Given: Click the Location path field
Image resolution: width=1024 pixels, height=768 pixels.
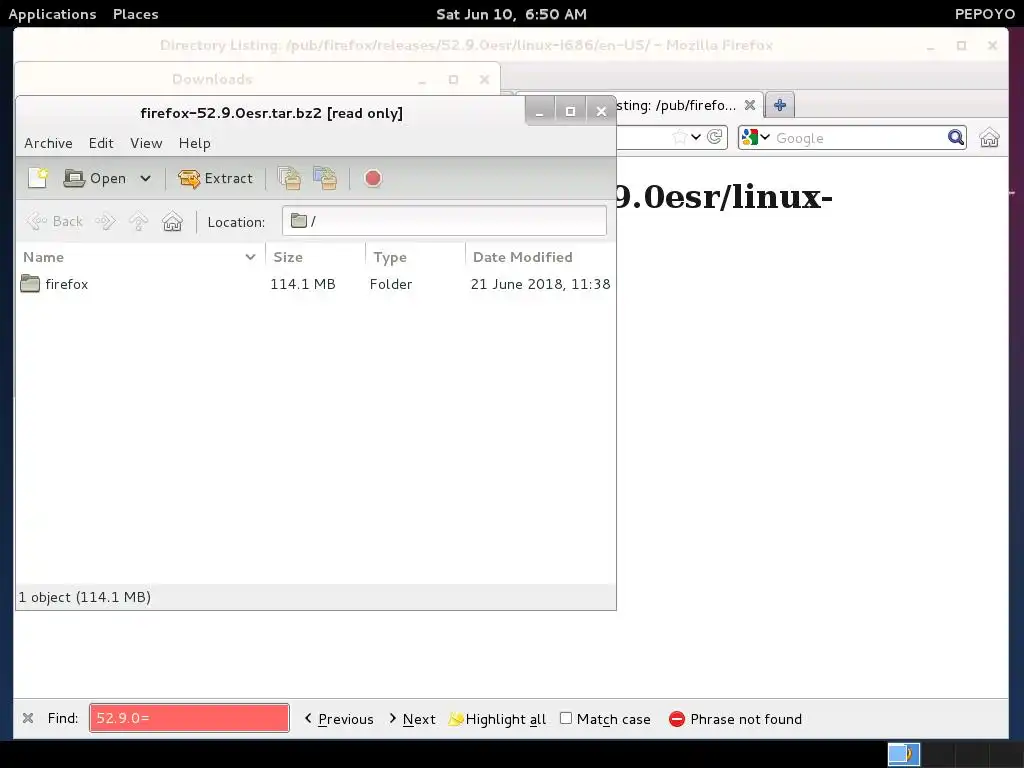Looking at the screenshot, I should coord(444,221).
